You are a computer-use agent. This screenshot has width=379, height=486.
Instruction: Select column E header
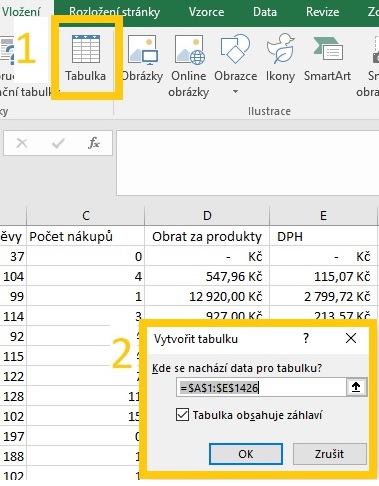pyautogui.click(x=323, y=216)
